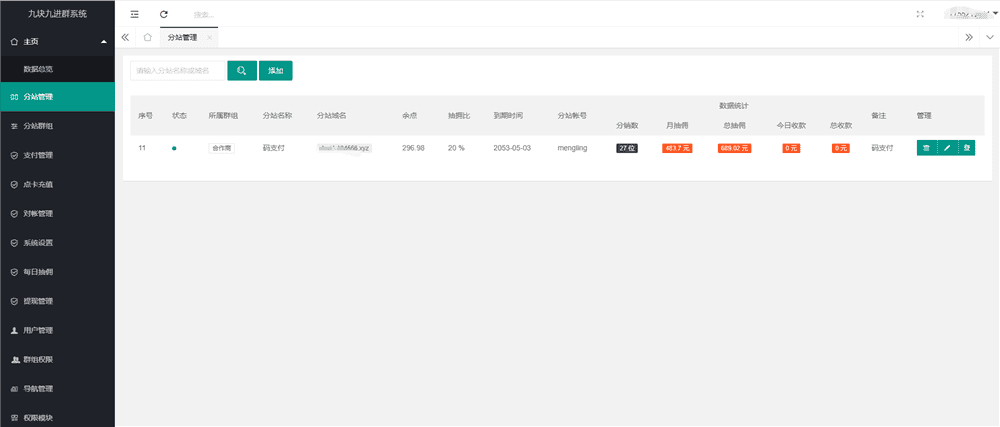Collapse the 主页 menu group

[57, 41]
